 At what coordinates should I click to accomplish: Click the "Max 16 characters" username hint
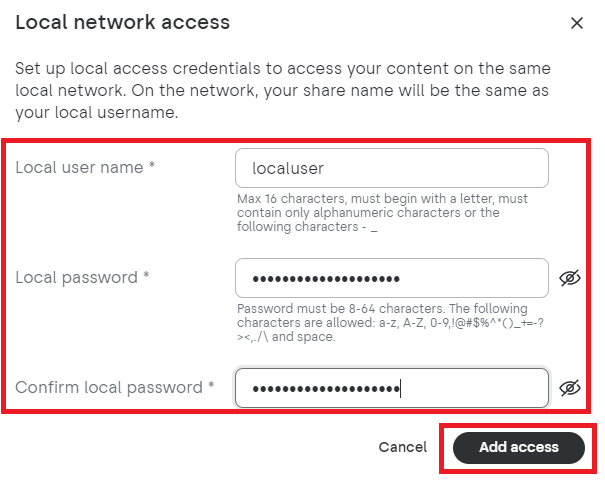pyautogui.click(x=382, y=213)
